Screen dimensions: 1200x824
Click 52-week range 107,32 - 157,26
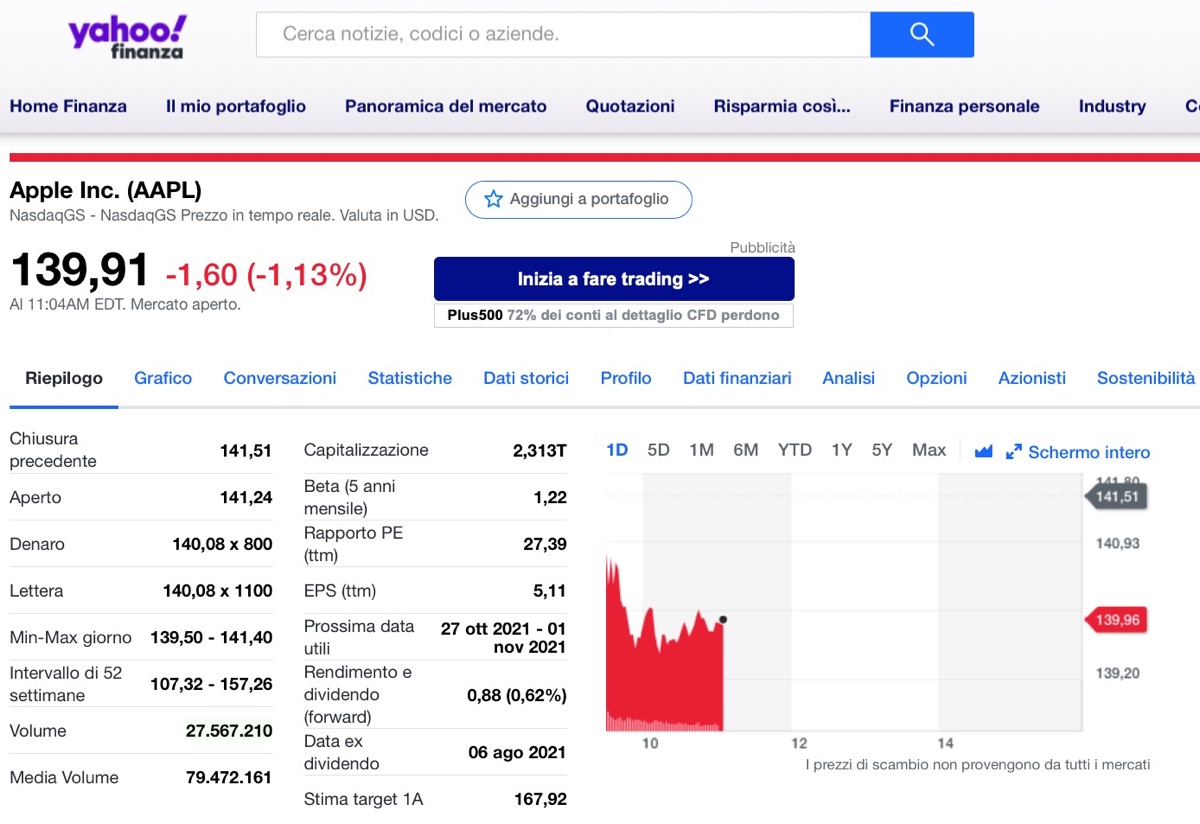(211, 684)
